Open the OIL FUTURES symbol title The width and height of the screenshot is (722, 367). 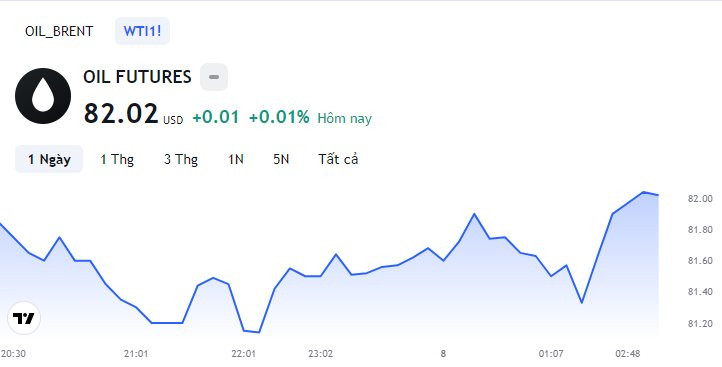[x=137, y=76]
